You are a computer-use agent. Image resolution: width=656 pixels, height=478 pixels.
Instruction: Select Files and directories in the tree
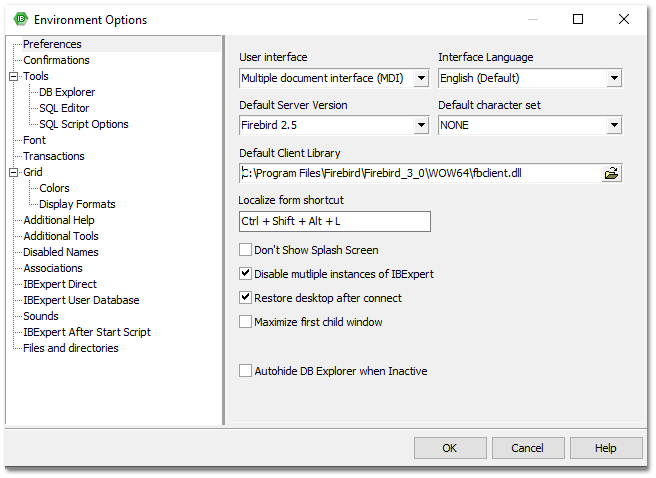[71, 348]
